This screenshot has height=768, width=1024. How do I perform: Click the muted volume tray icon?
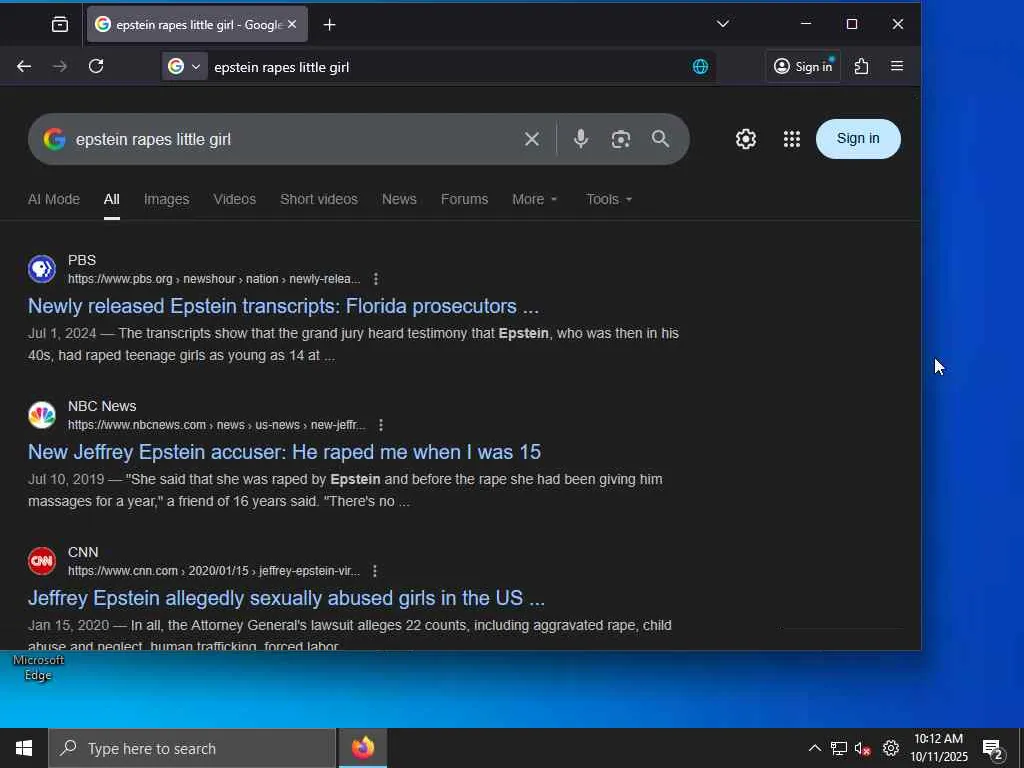point(863,748)
